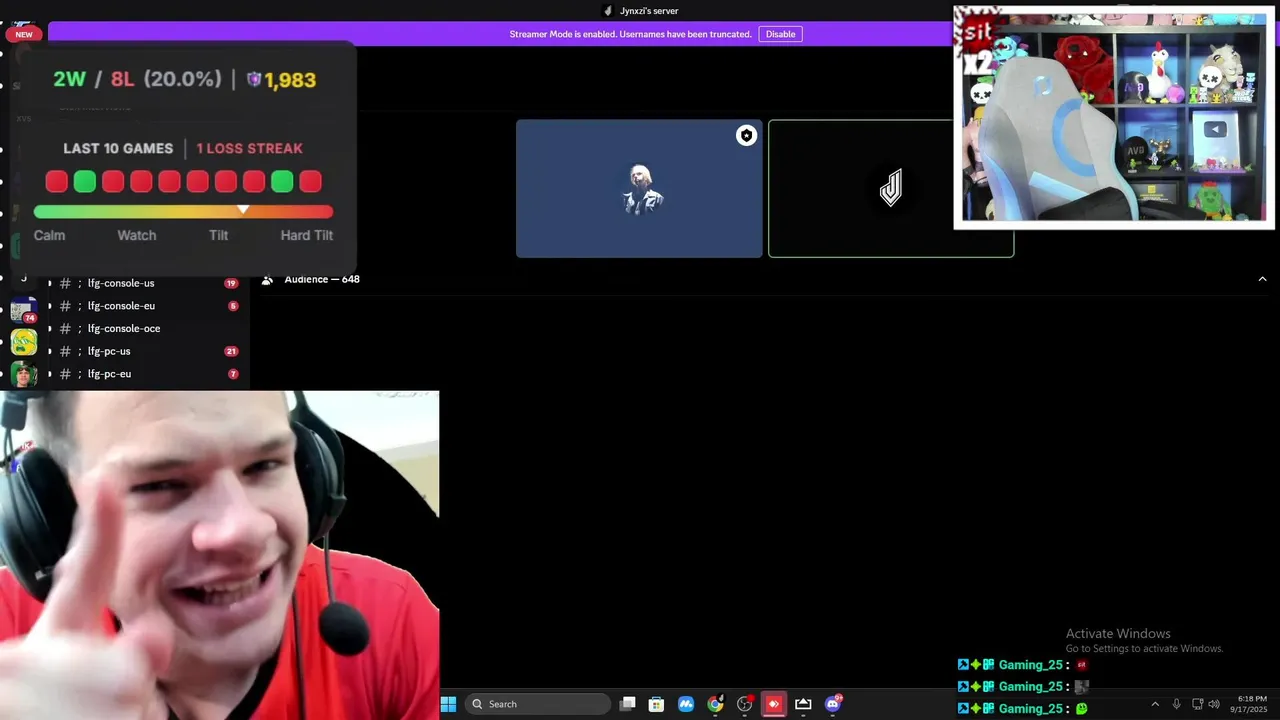Screen dimensions: 1280x720
Task: Select the stage speaker tile with white logo
Action: pos(890,189)
